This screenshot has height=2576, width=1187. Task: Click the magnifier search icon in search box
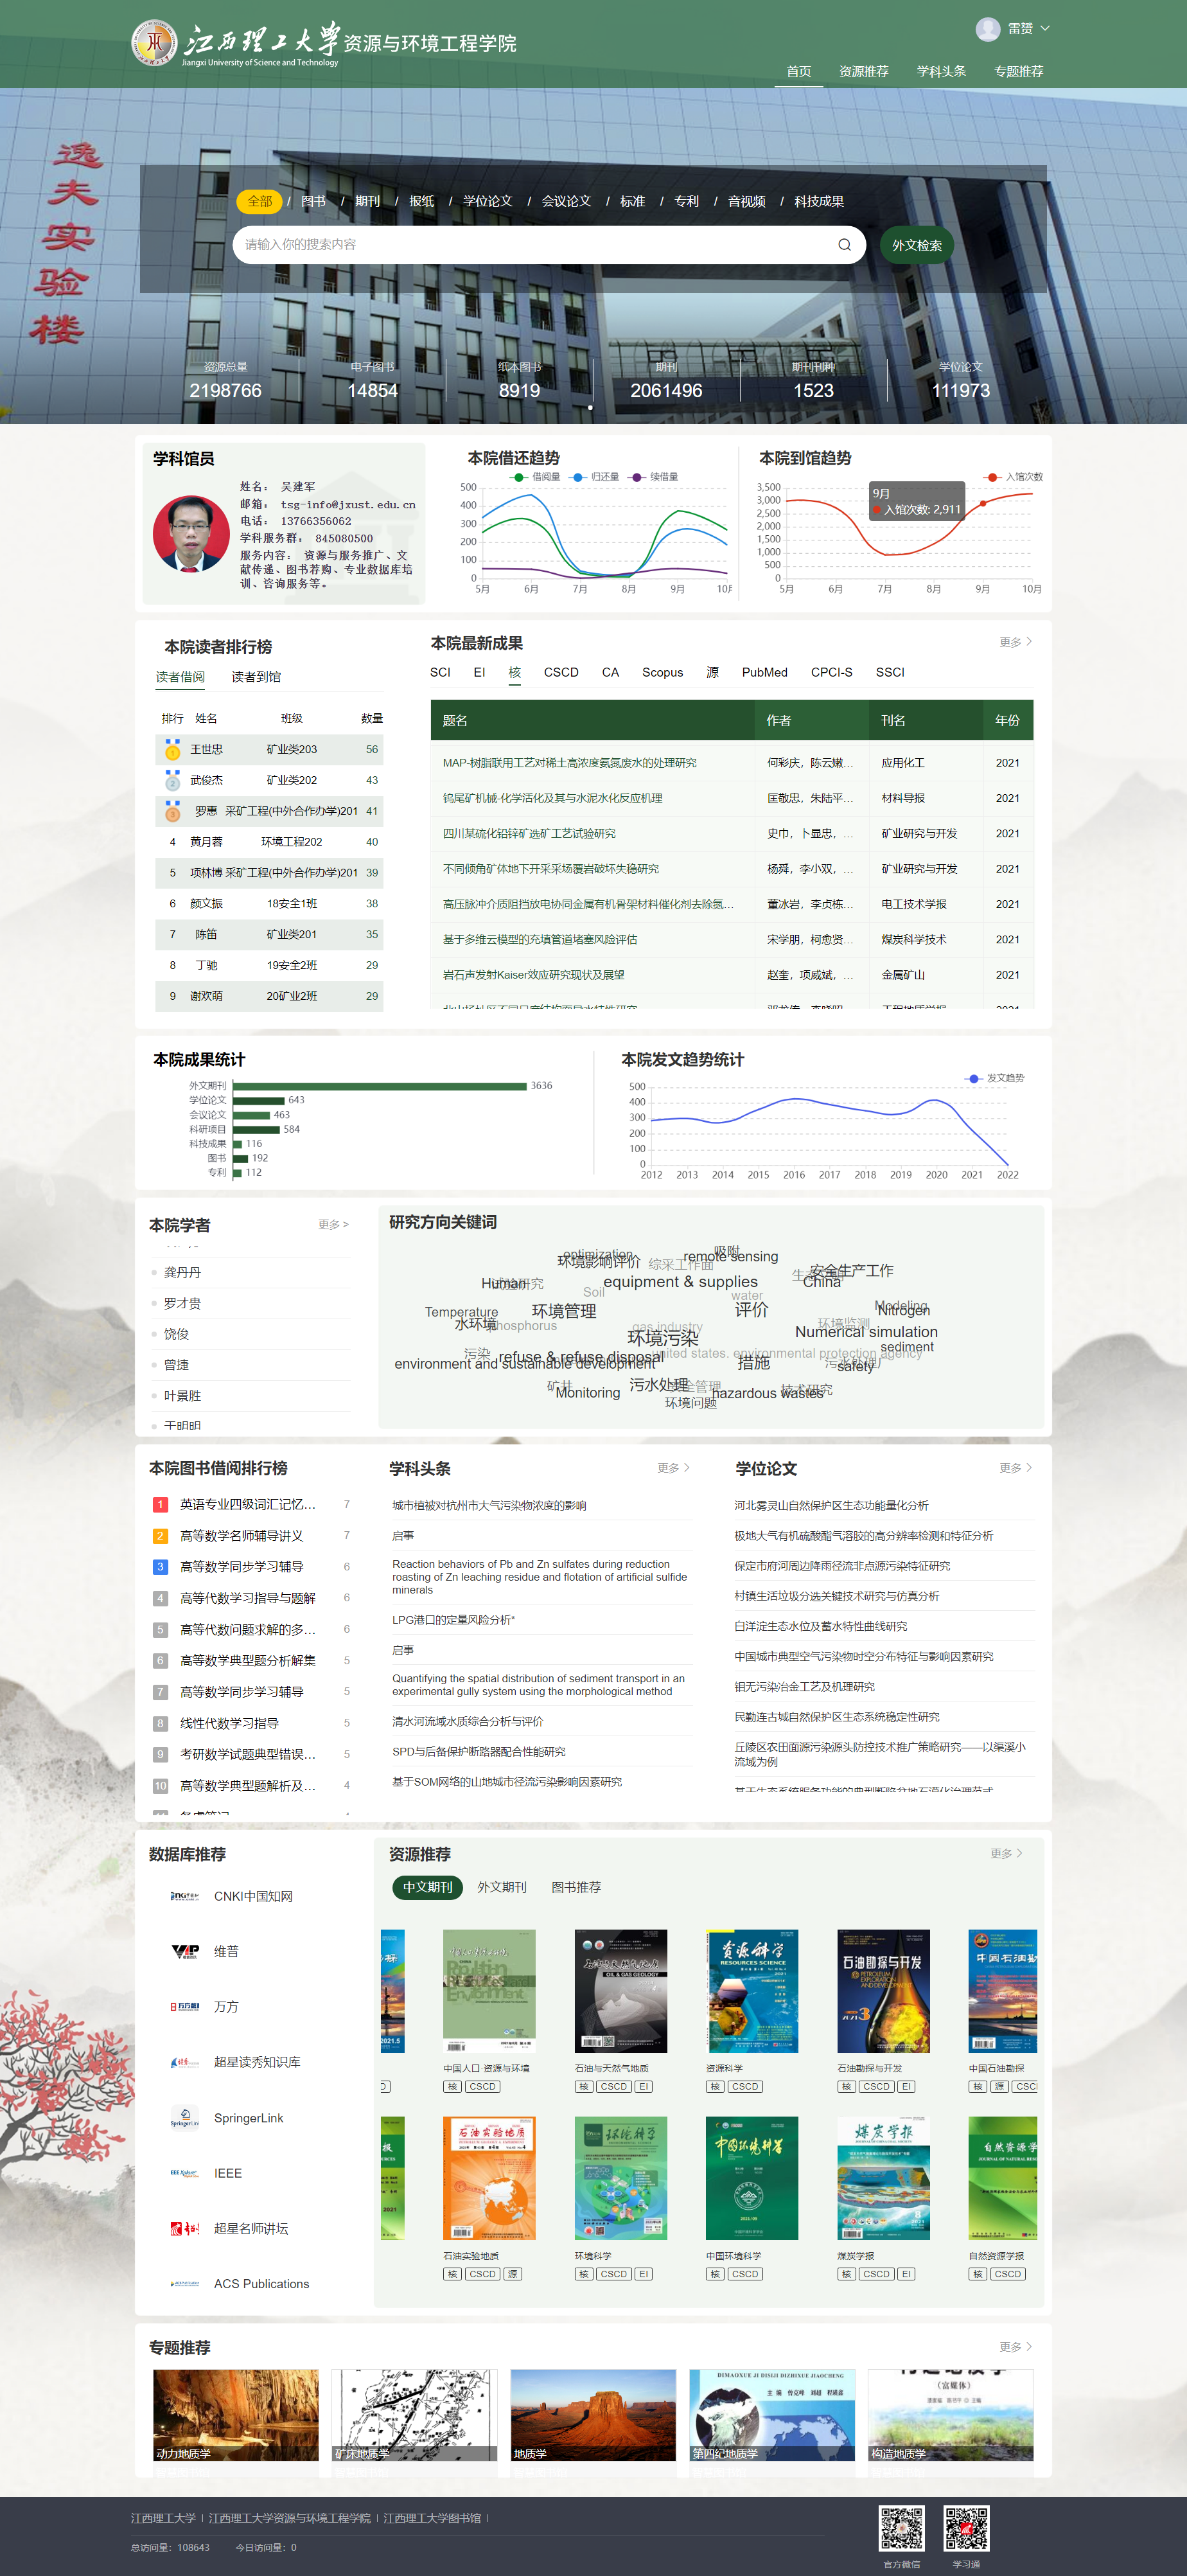coord(844,245)
